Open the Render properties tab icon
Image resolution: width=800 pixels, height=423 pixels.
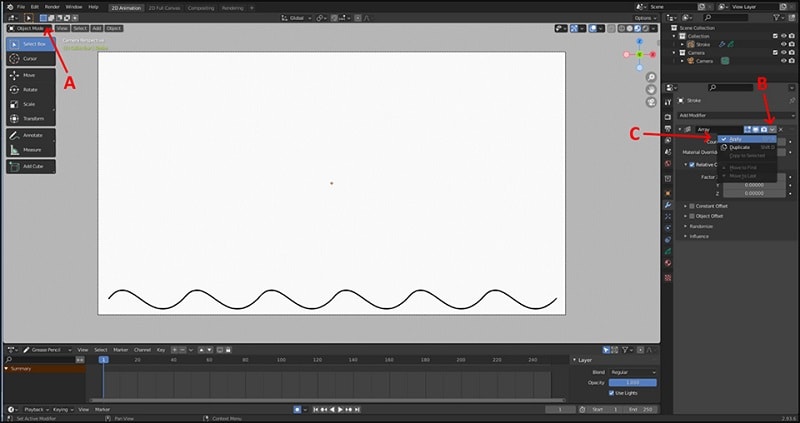(668, 117)
